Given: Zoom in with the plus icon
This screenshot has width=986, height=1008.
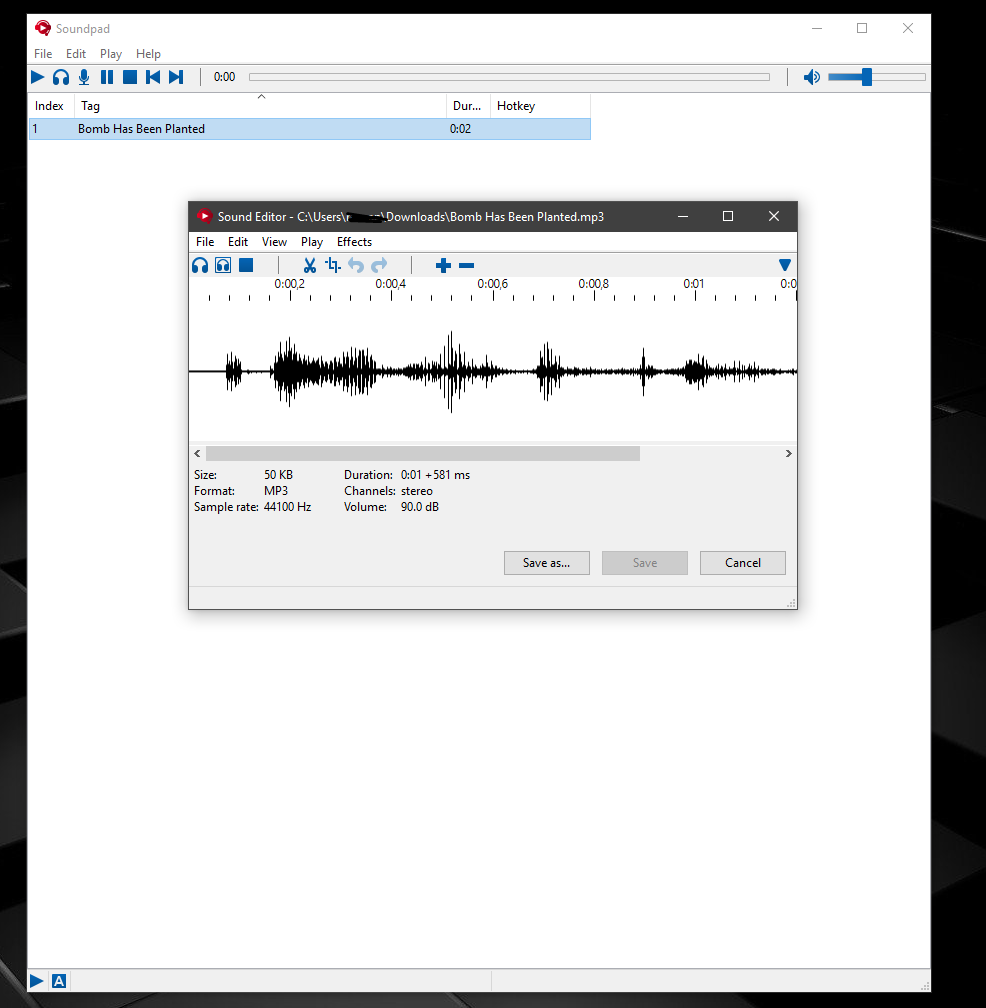Looking at the screenshot, I should pyautogui.click(x=444, y=265).
